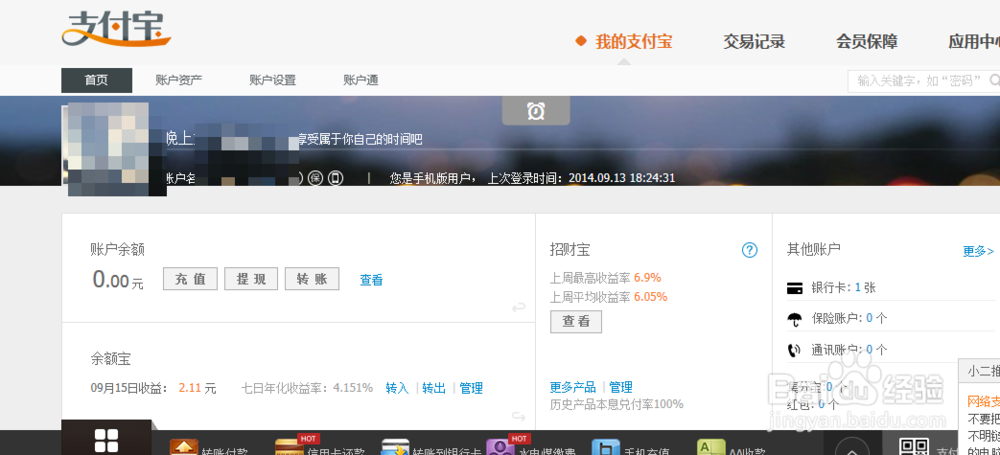
Task: Click the 查看 link beside 转账
Action: [371, 280]
